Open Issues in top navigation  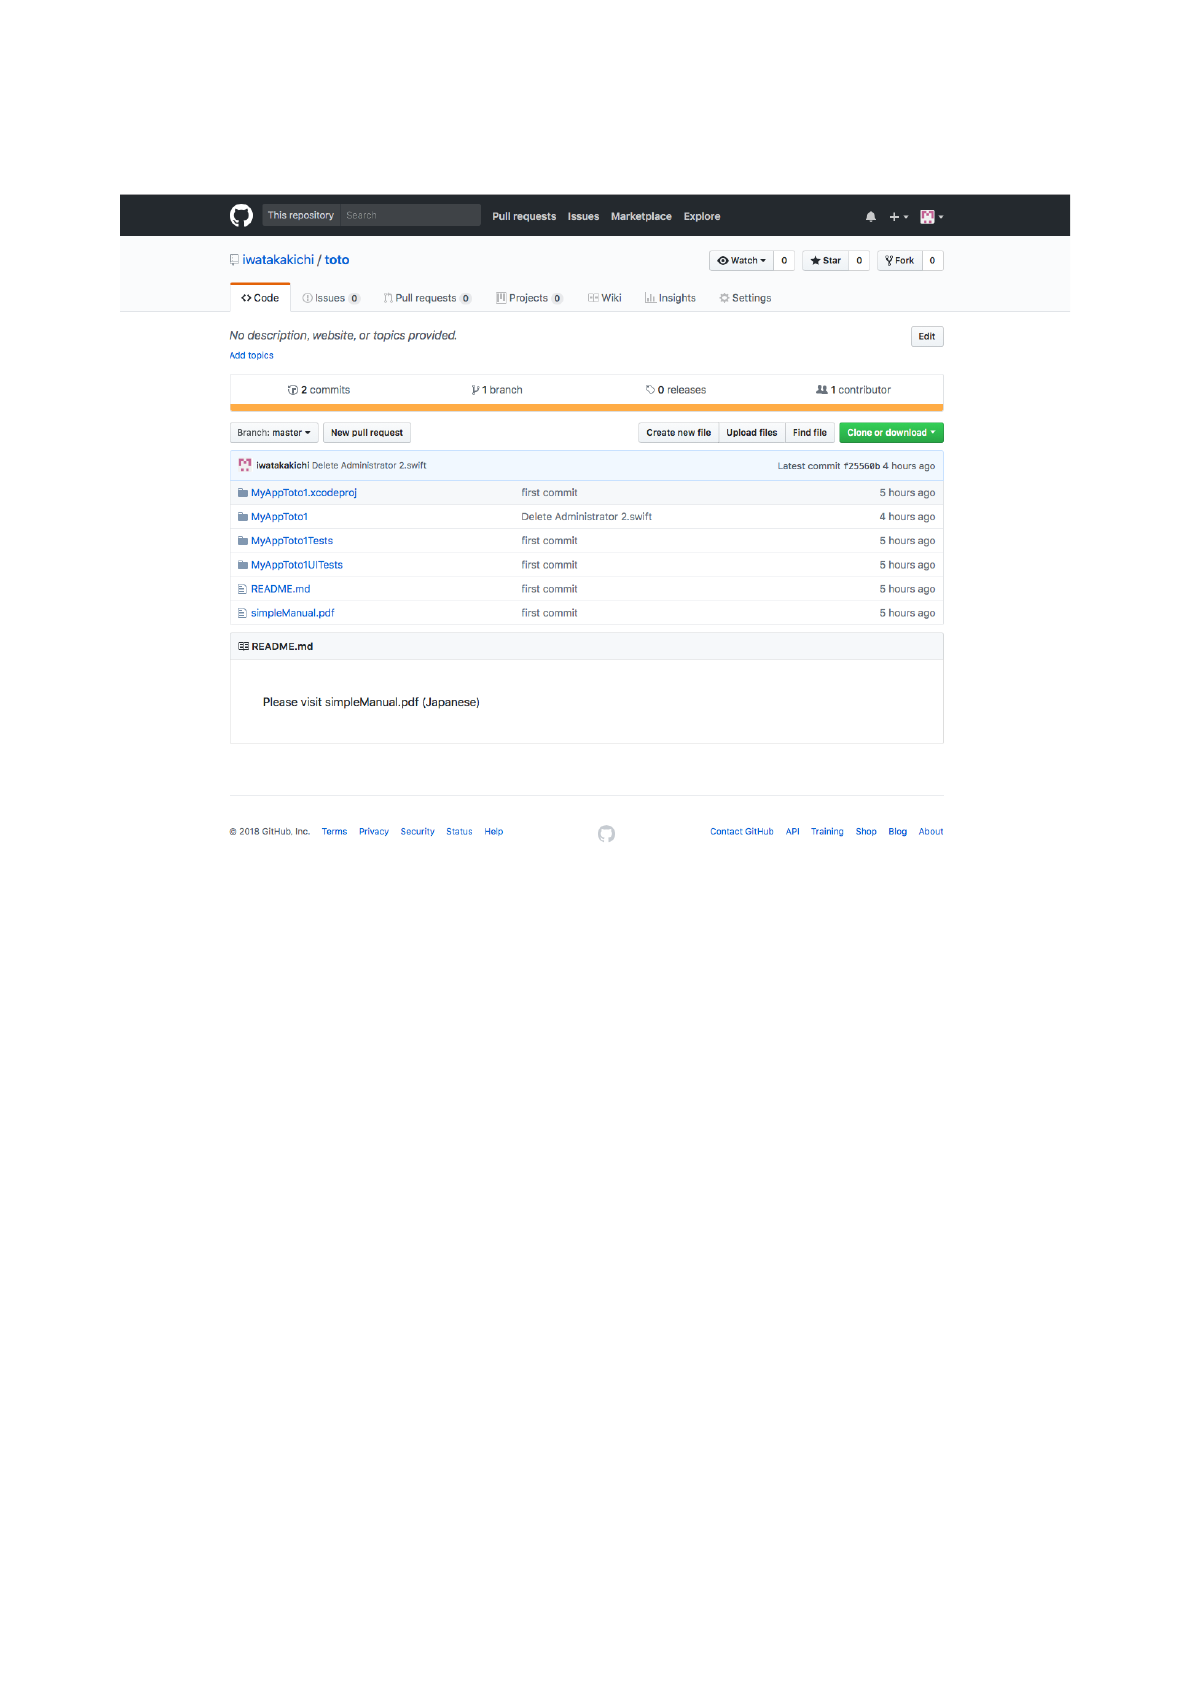[x=583, y=216]
